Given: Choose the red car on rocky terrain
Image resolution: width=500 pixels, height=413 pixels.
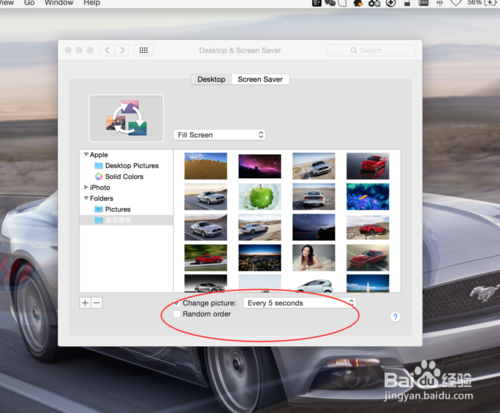Looking at the screenshot, I should (368, 227).
